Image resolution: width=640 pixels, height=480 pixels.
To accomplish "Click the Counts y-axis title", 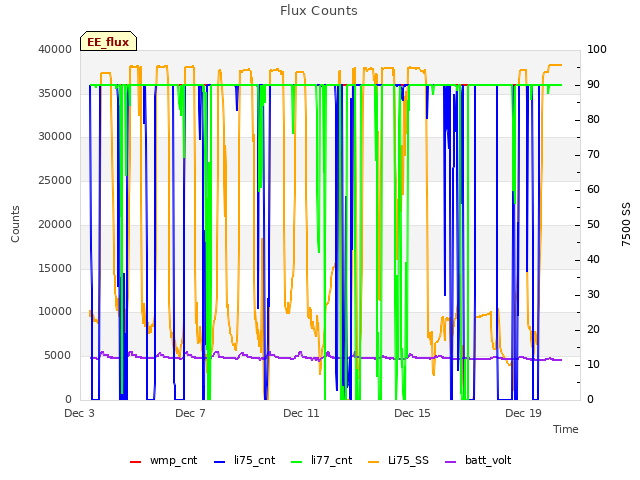I will 16,224.
